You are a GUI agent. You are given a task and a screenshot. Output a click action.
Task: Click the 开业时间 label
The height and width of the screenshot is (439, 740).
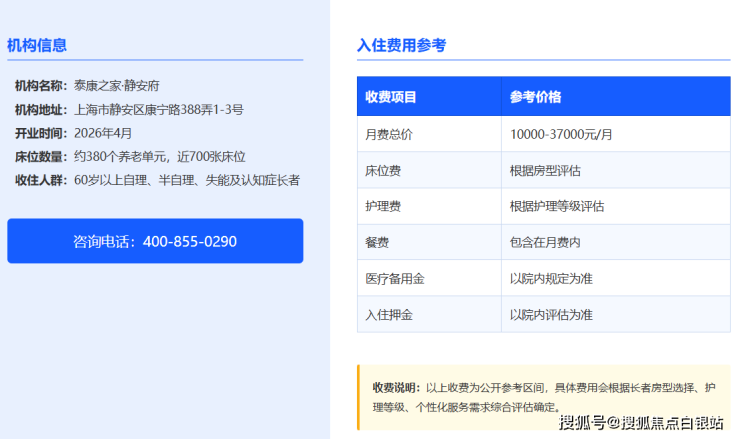[x=41, y=133]
